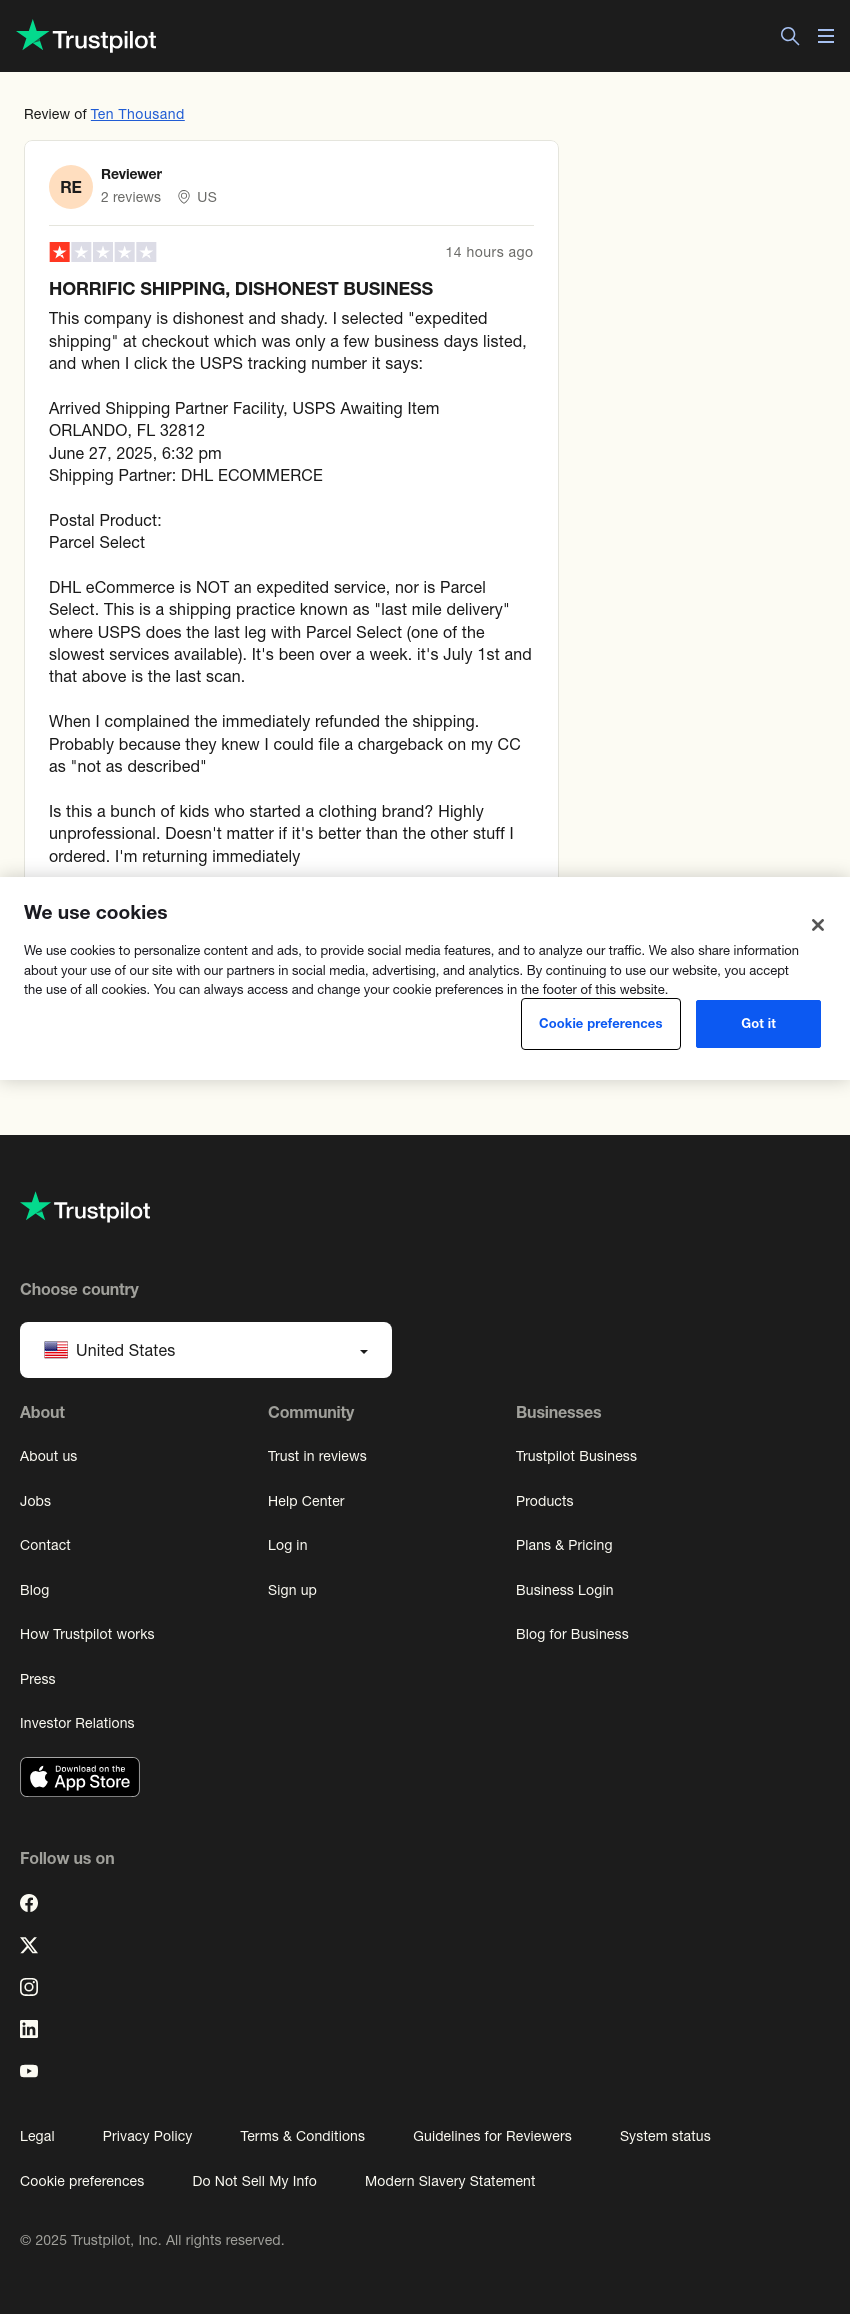Click the review title HORRIFIC SHIPPING, DISHONEST BUSINESS
The image size is (850, 2314).
pyautogui.click(x=241, y=289)
